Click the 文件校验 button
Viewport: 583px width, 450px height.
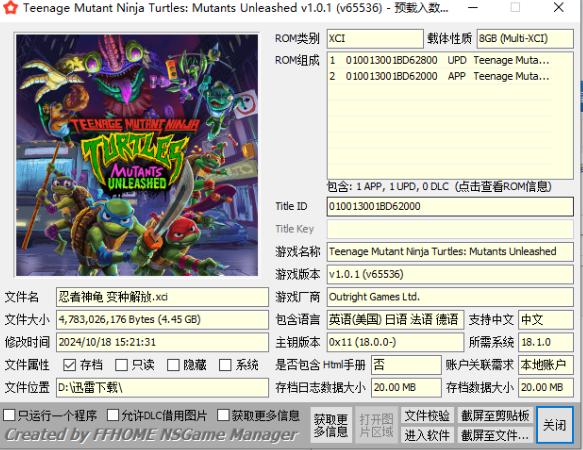point(427,415)
